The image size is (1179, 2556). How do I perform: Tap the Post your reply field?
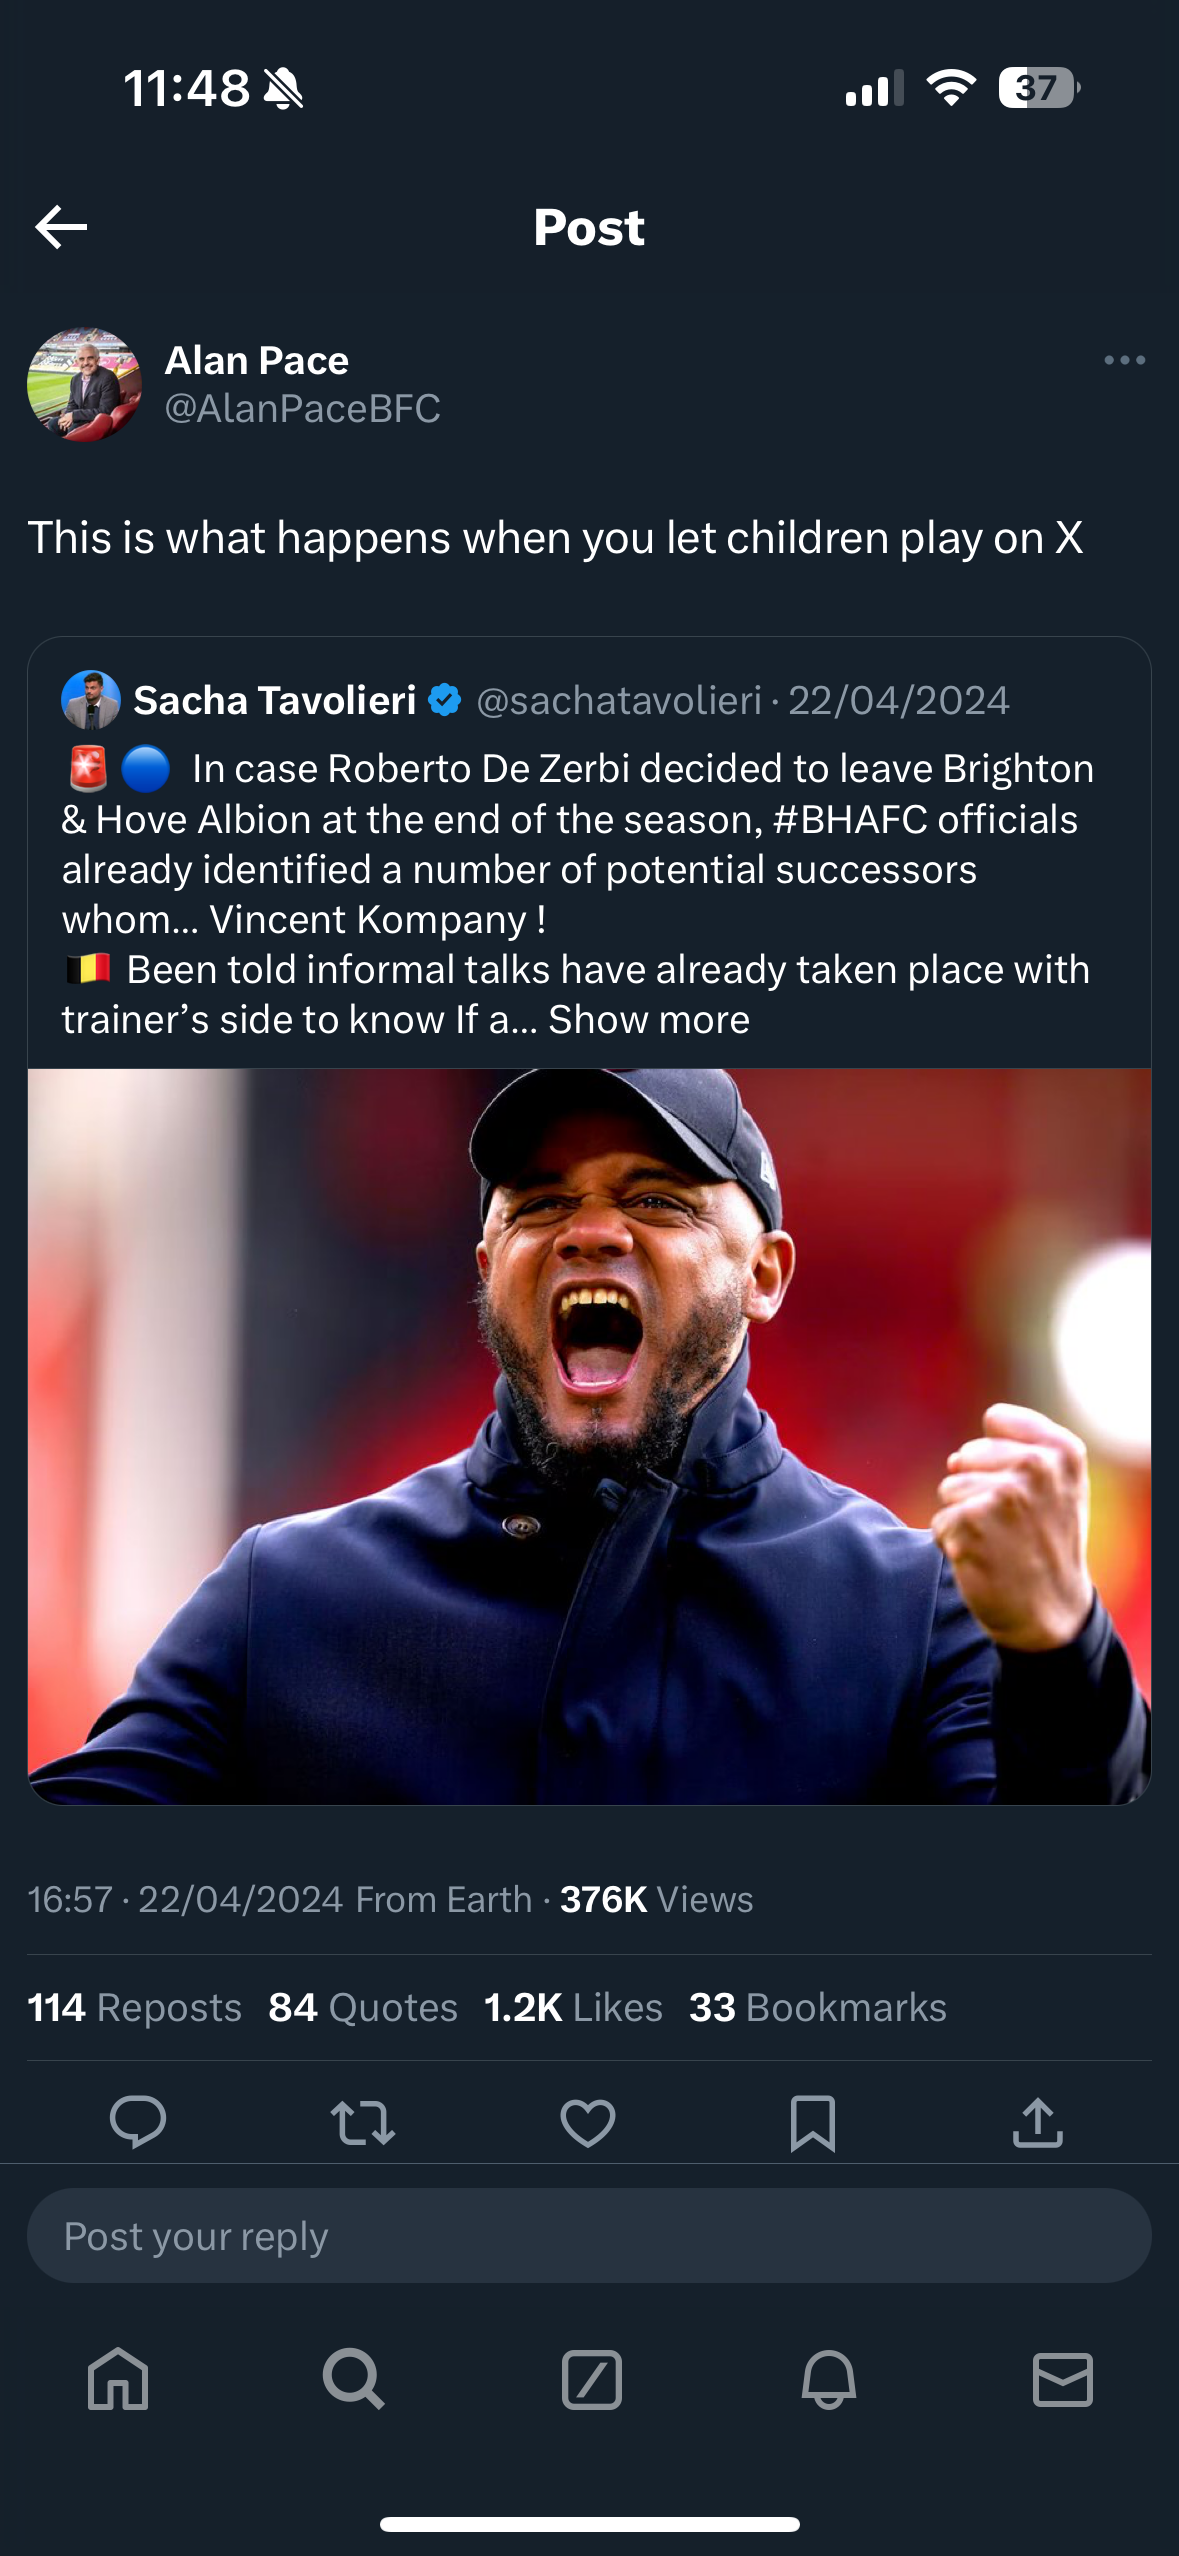pos(589,2236)
